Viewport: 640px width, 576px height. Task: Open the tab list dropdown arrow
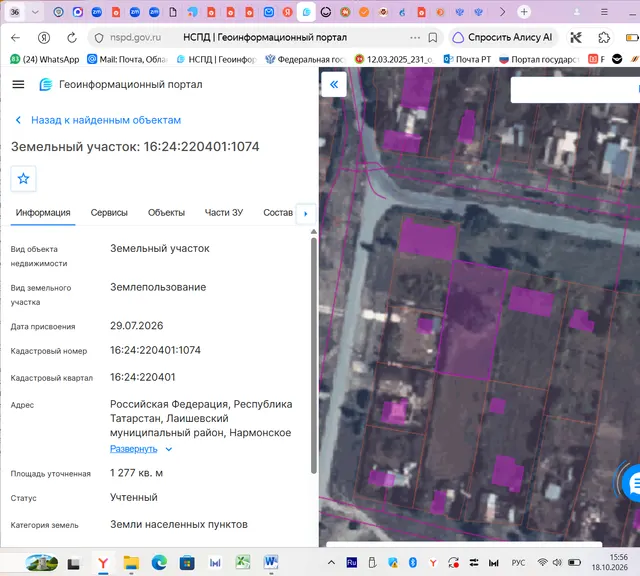35,12
